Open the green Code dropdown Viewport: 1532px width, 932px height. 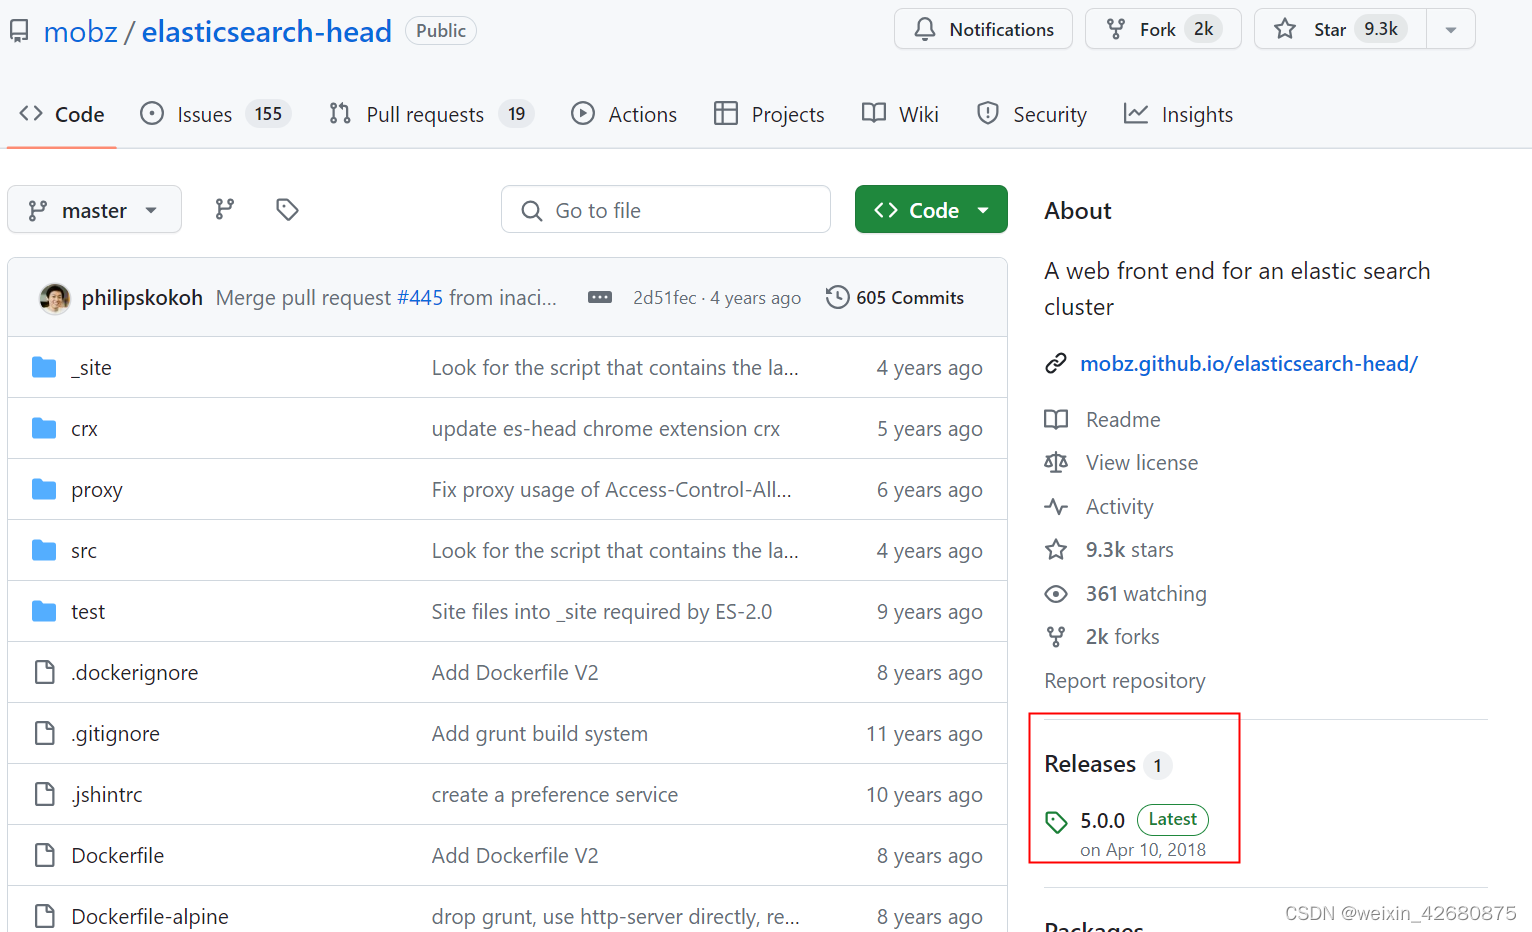pos(931,209)
